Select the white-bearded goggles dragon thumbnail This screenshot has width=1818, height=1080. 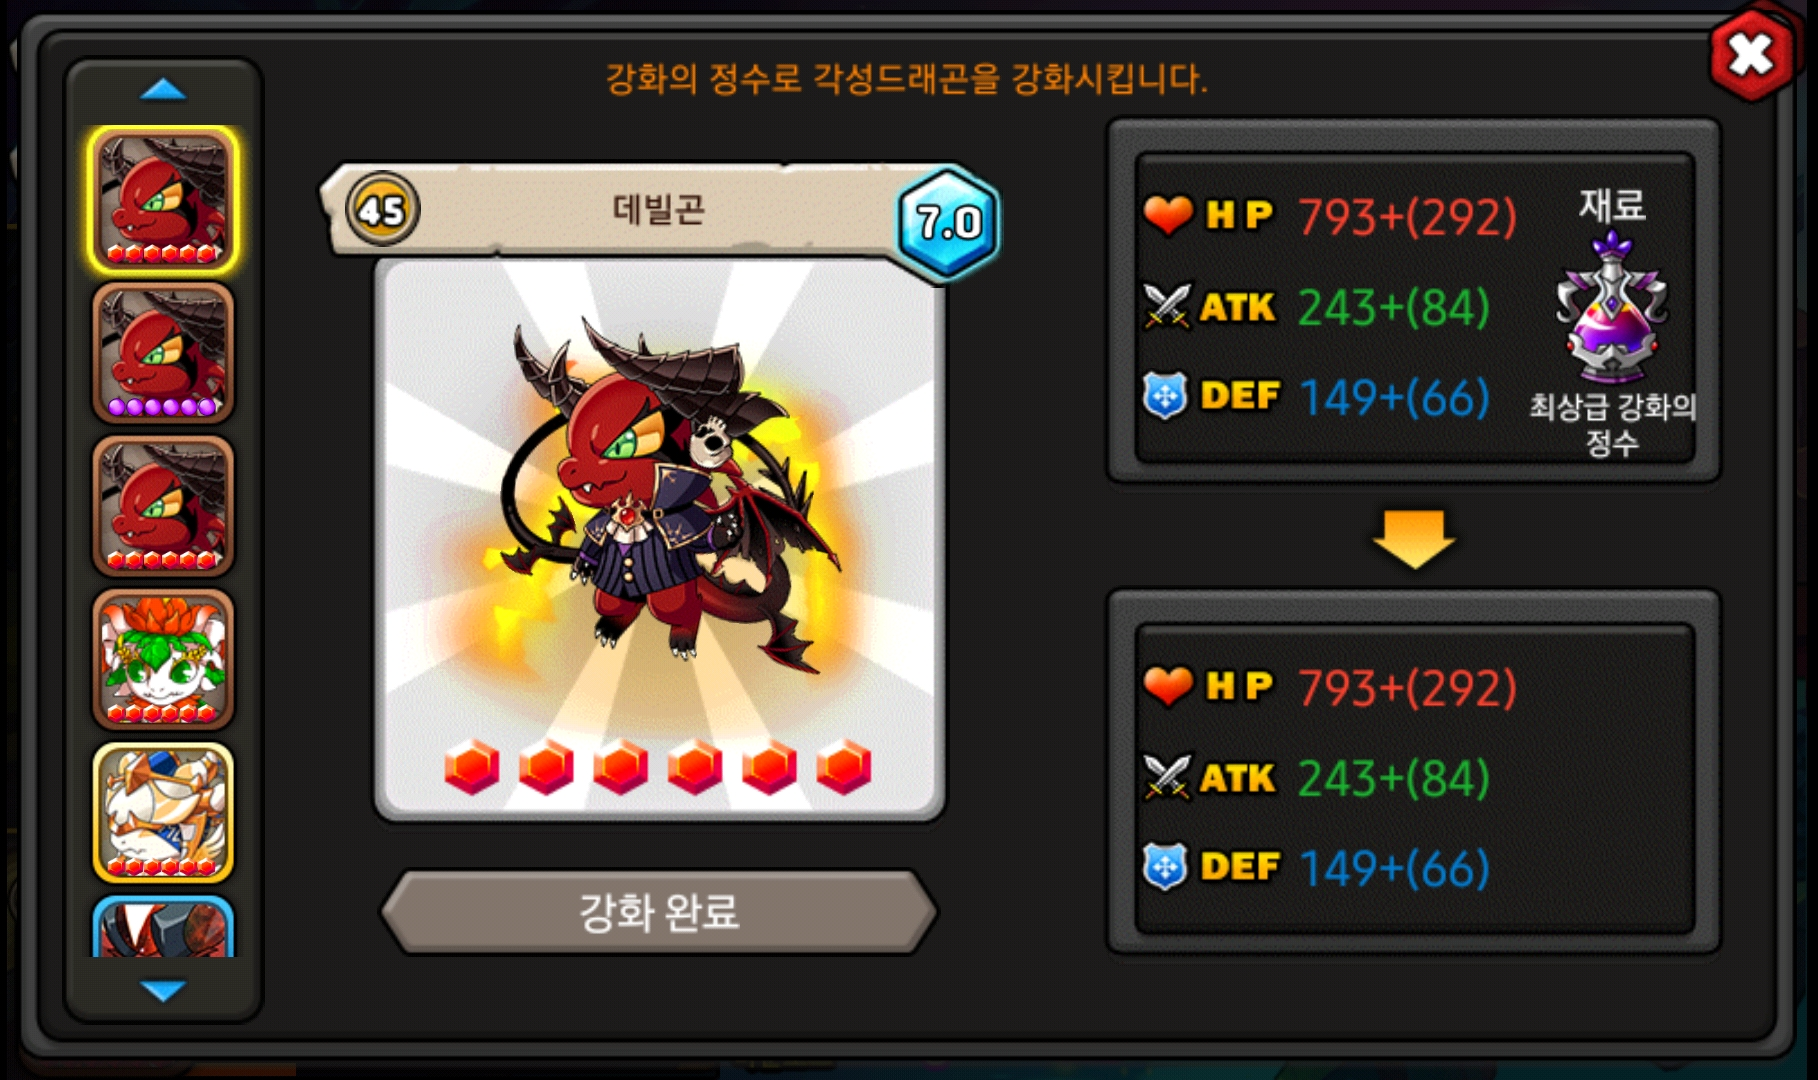click(x=163, y=812)
